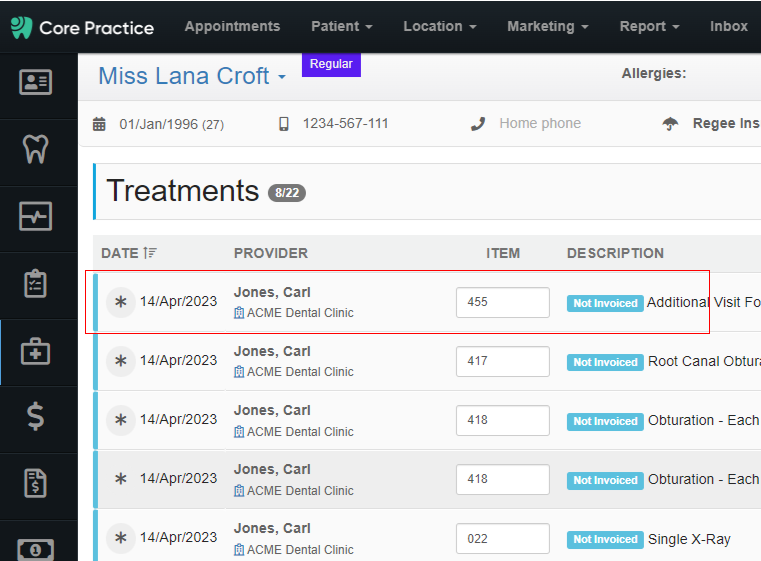Click Not Invoiced badge on Single X-Ray row

tap(605, 540)
